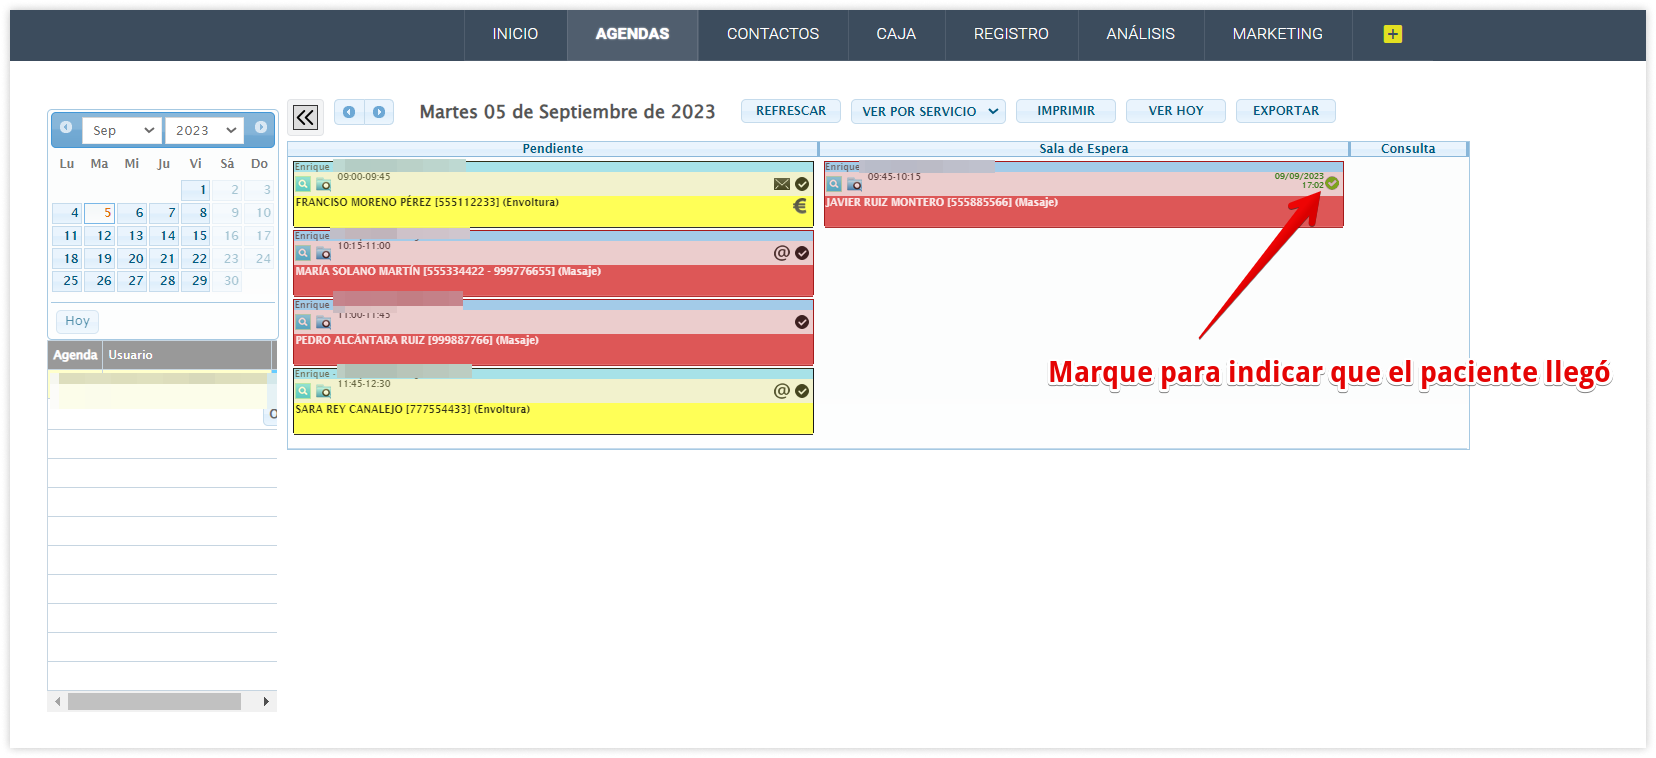Open the REGISTRO menu
The width and height of the screenshot is (1656, 758).
1011,34
